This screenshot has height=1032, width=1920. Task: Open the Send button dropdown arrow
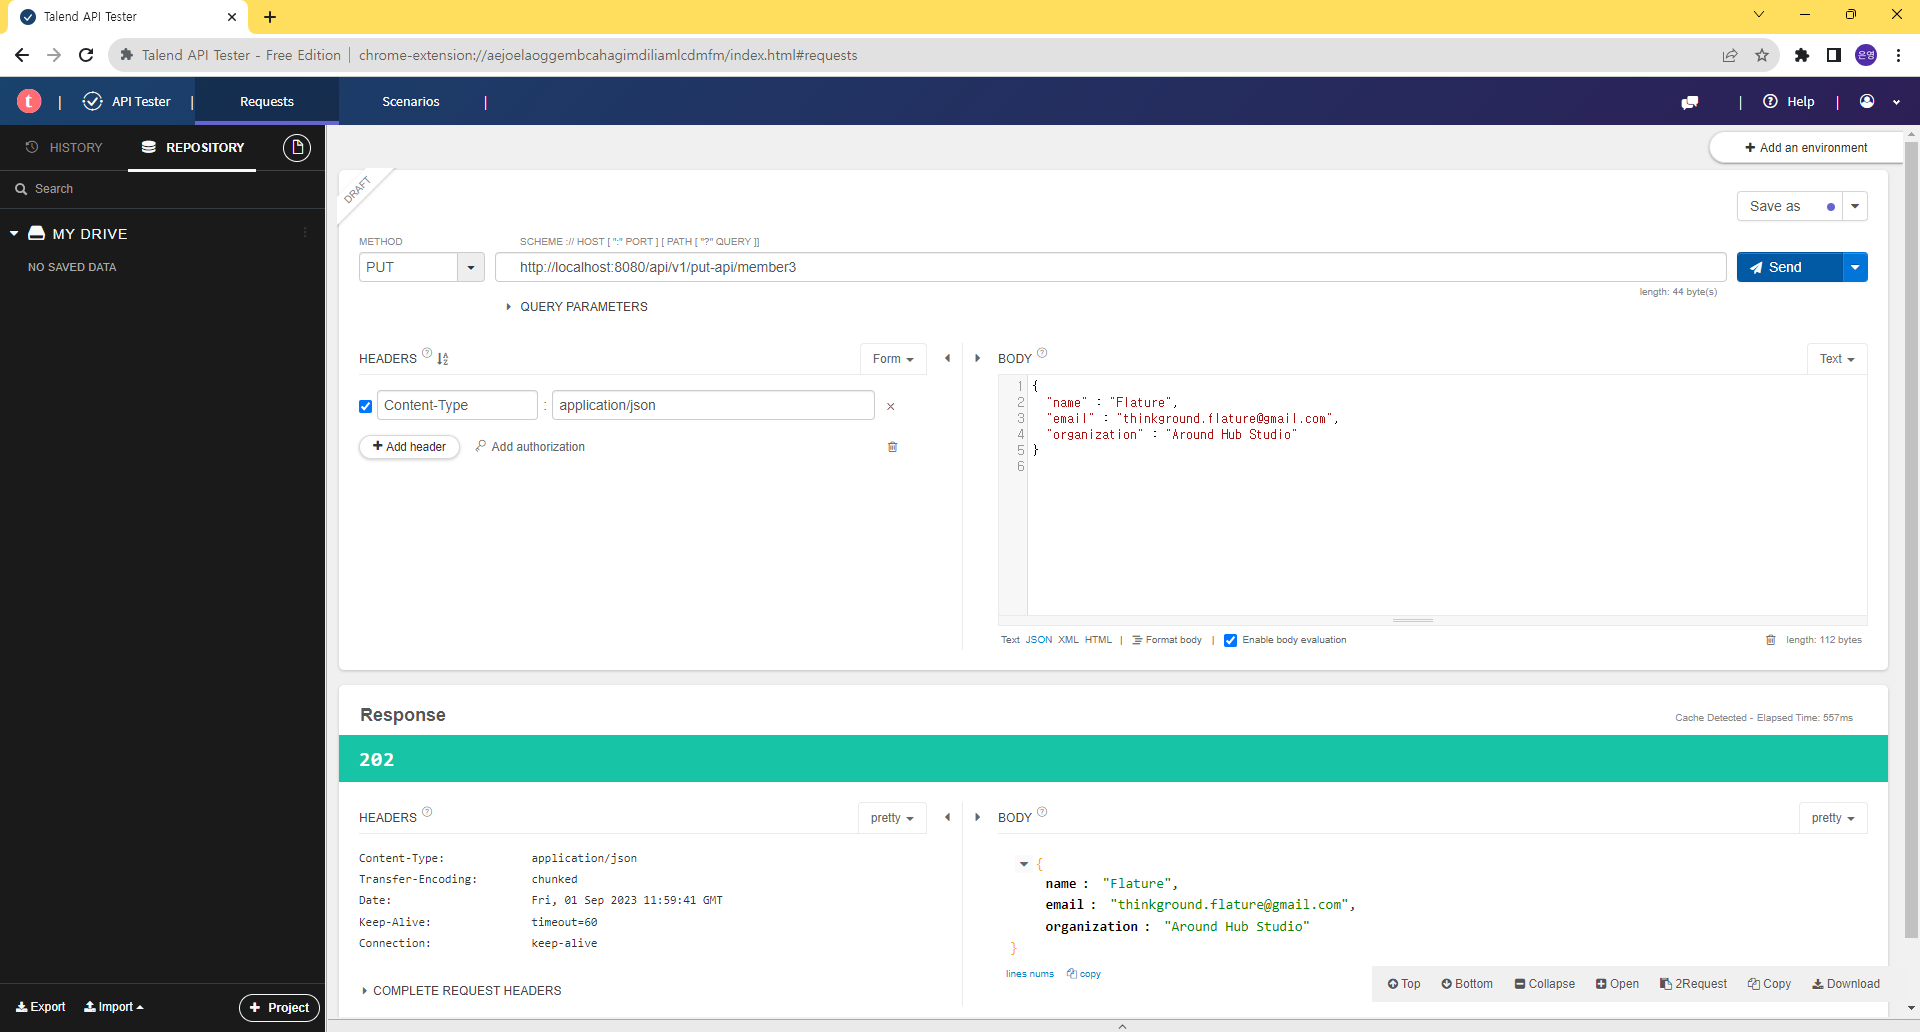pos(1855,267)
